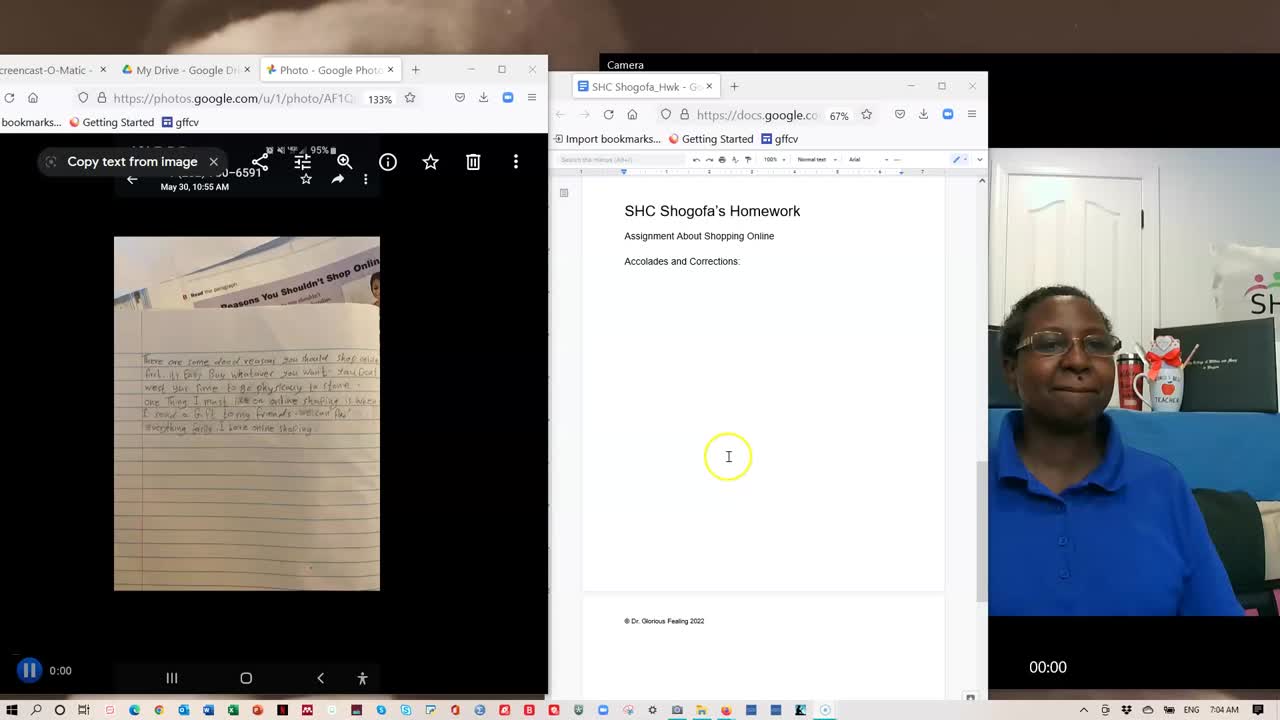This screenshot has height=720, width=1280.
Task: Delete the photo with trash icon
Action: tap(473, 162)
